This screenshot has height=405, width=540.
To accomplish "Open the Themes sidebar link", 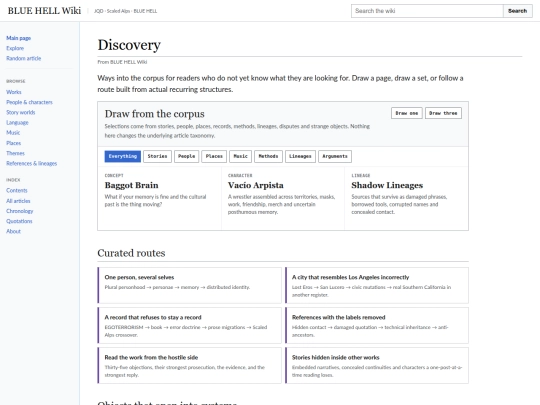I will click(15, 153).
